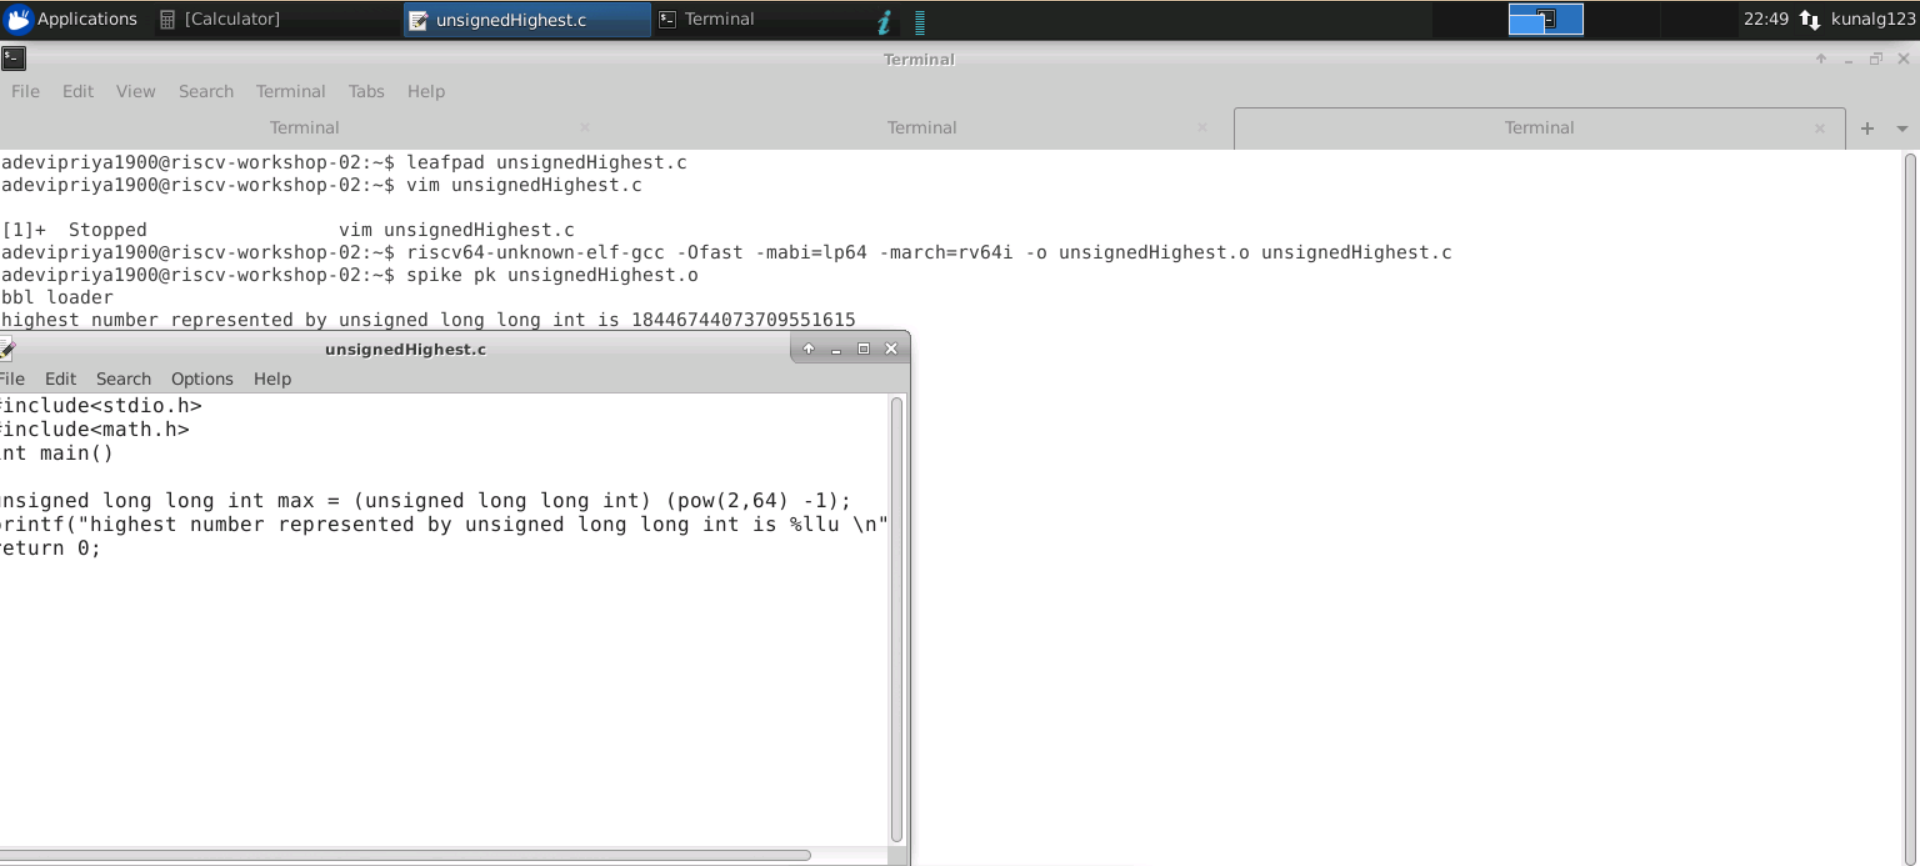Screen dimensions: 1920x866
Task: Click the leafpad horizontal scrollbar
Action: tap(405, 856)
